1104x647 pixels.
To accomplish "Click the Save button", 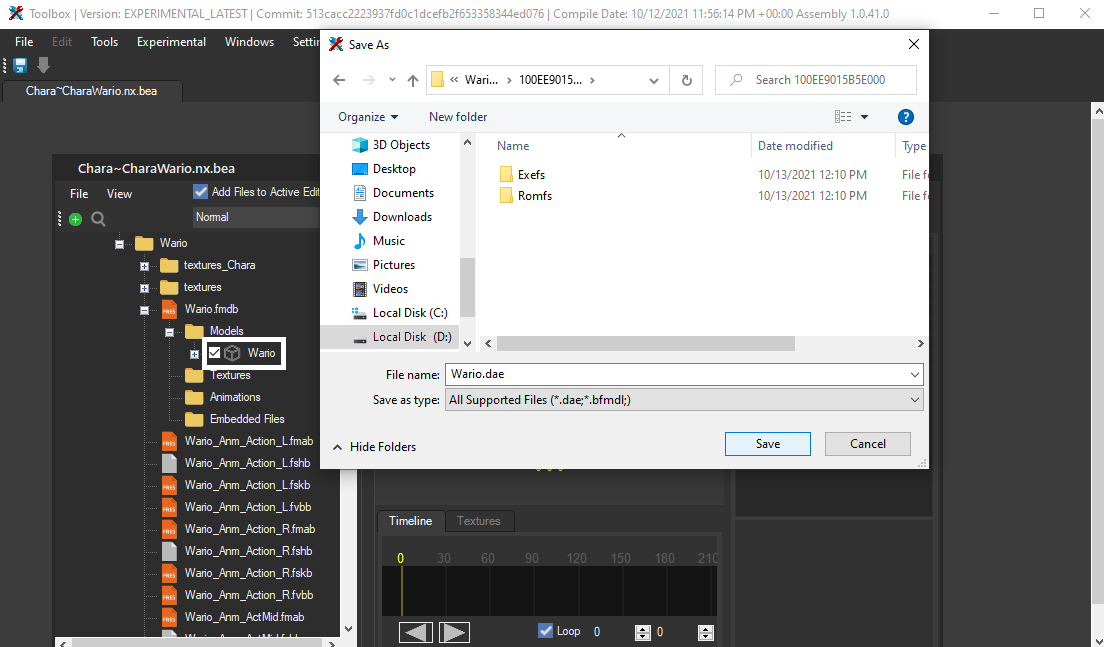I will tap(767, 443).
